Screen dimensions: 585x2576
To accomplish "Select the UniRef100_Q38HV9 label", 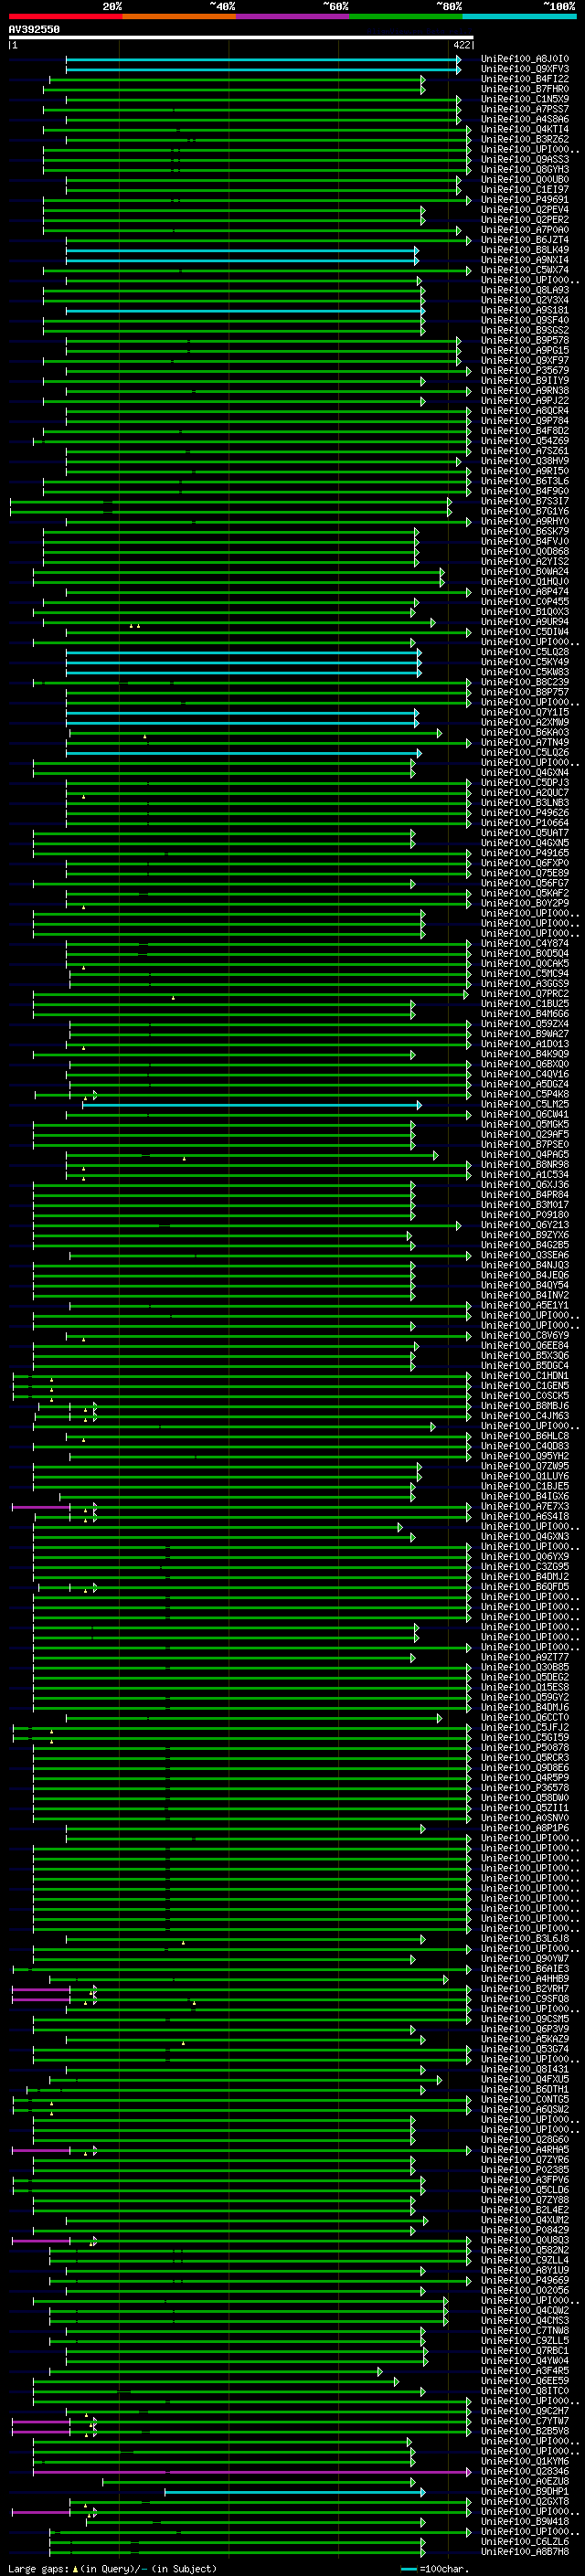I will (x=525, y=461).
